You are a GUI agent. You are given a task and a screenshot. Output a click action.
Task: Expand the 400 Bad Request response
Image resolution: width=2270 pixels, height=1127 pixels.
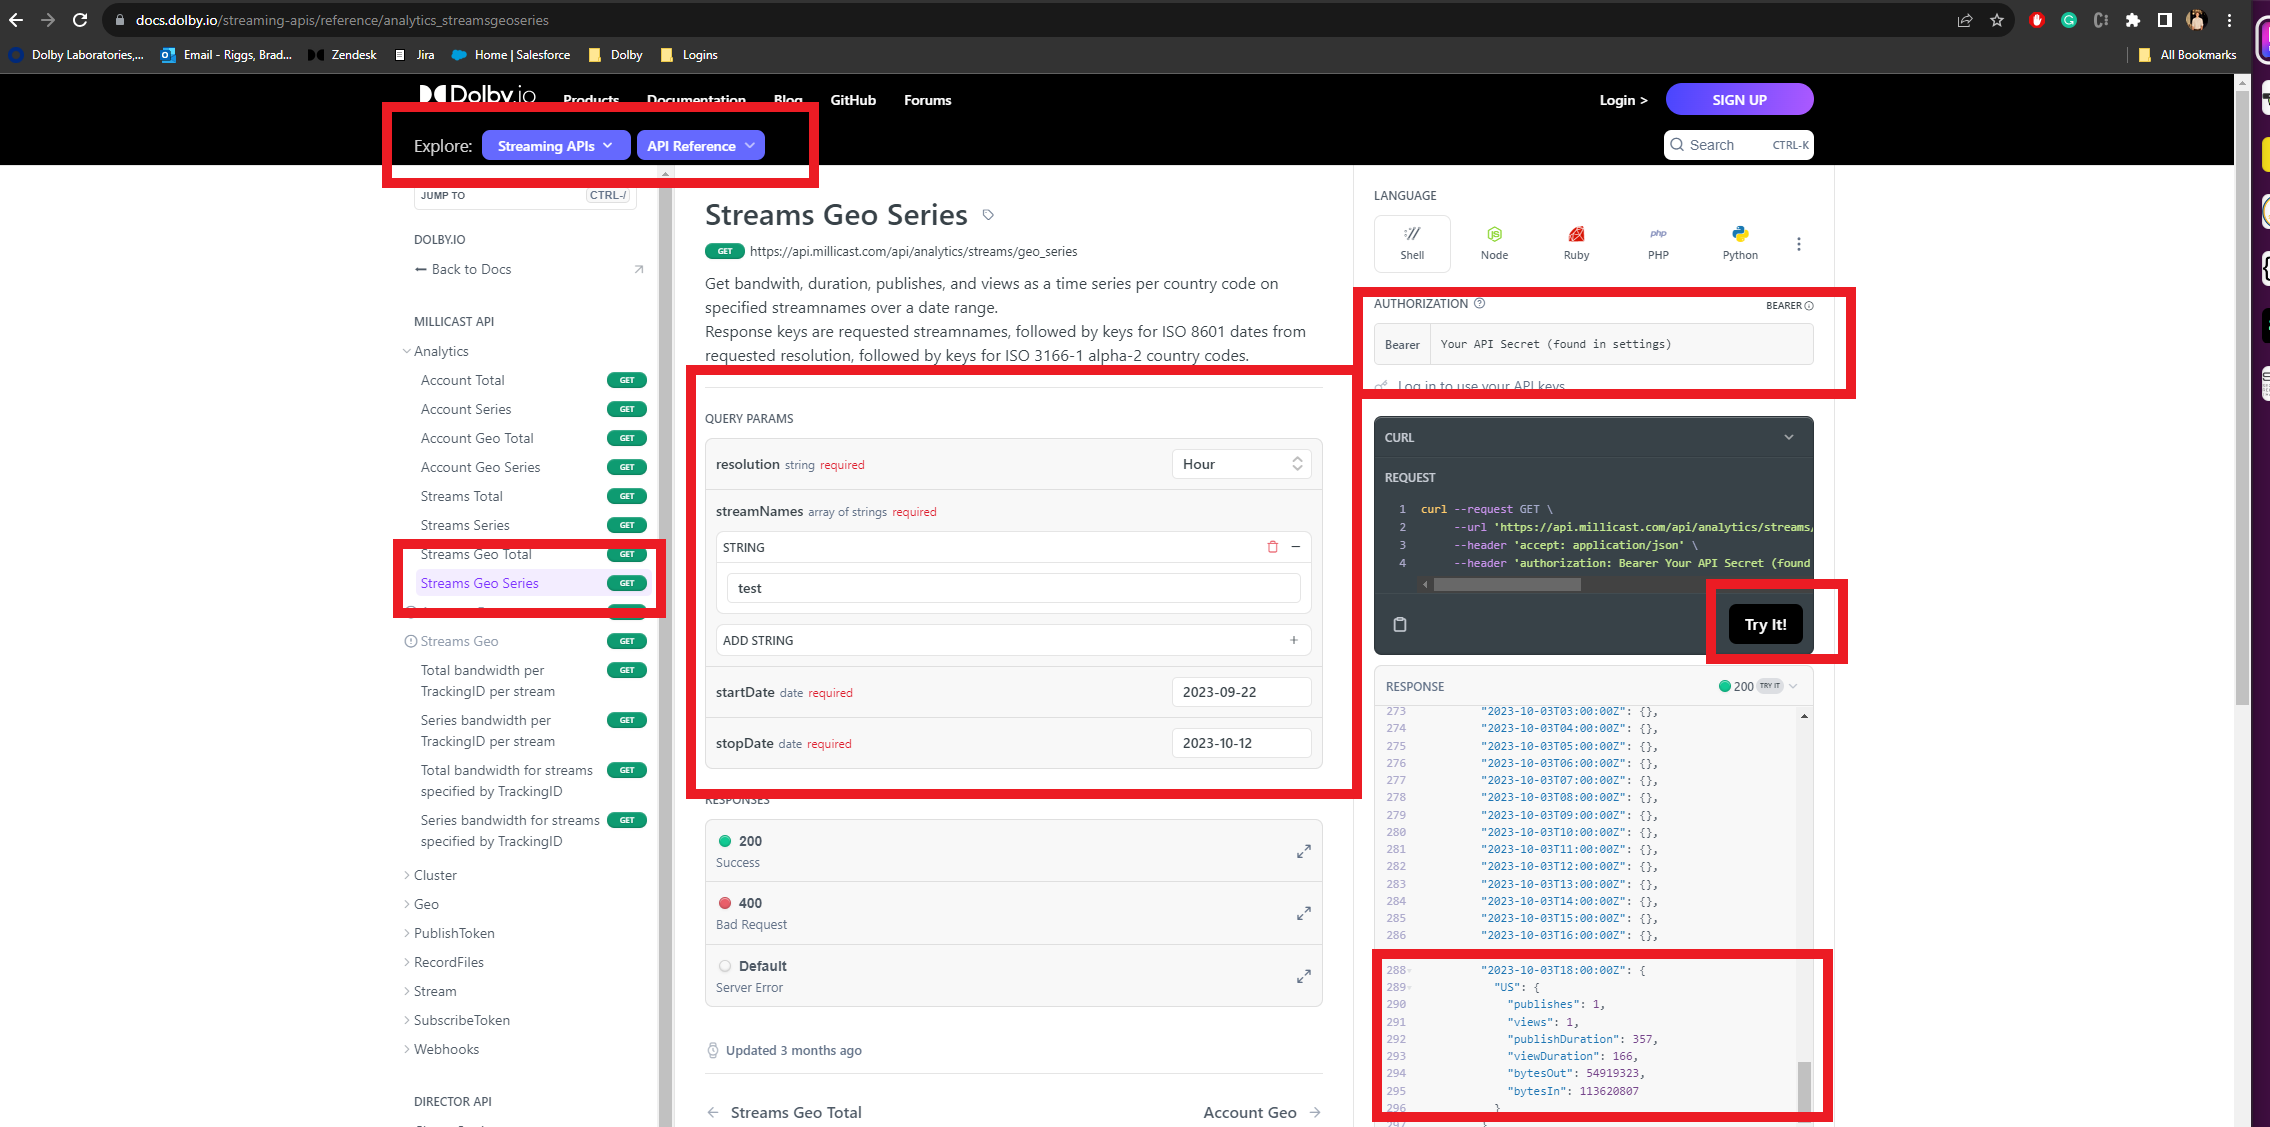tap(1303, 913)
